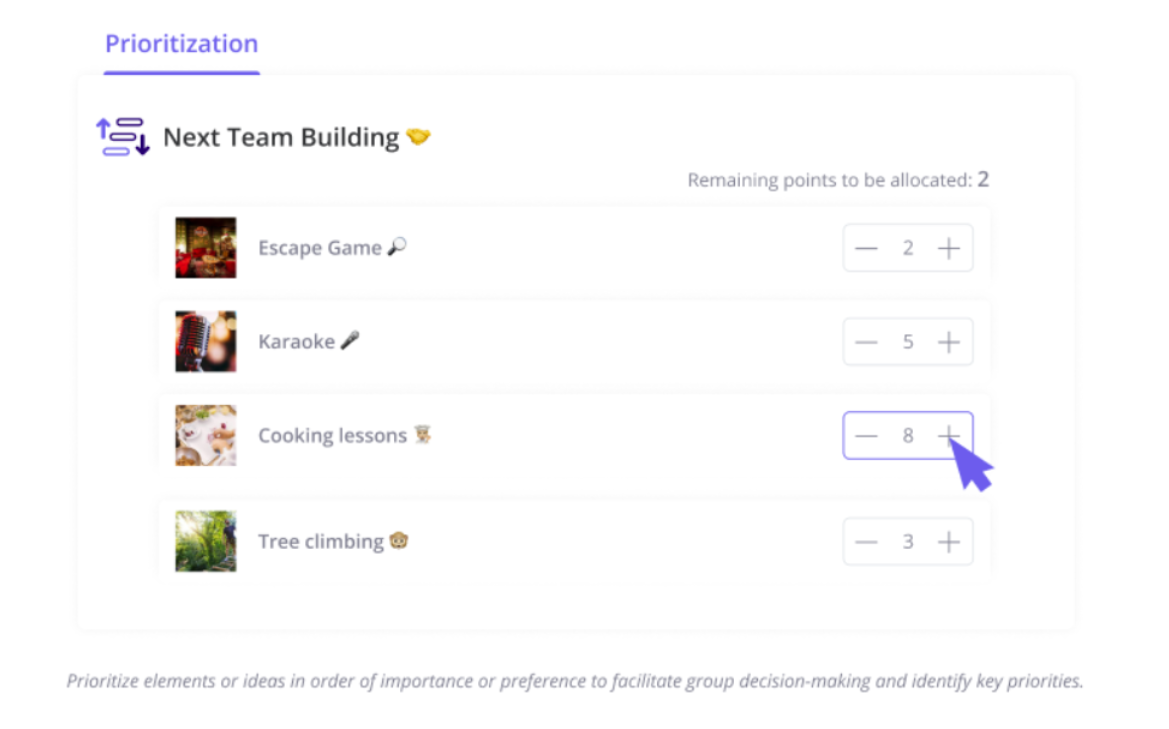Select the Escape Game thumbnail
The image size is (1169, 729).
[206, 247]
